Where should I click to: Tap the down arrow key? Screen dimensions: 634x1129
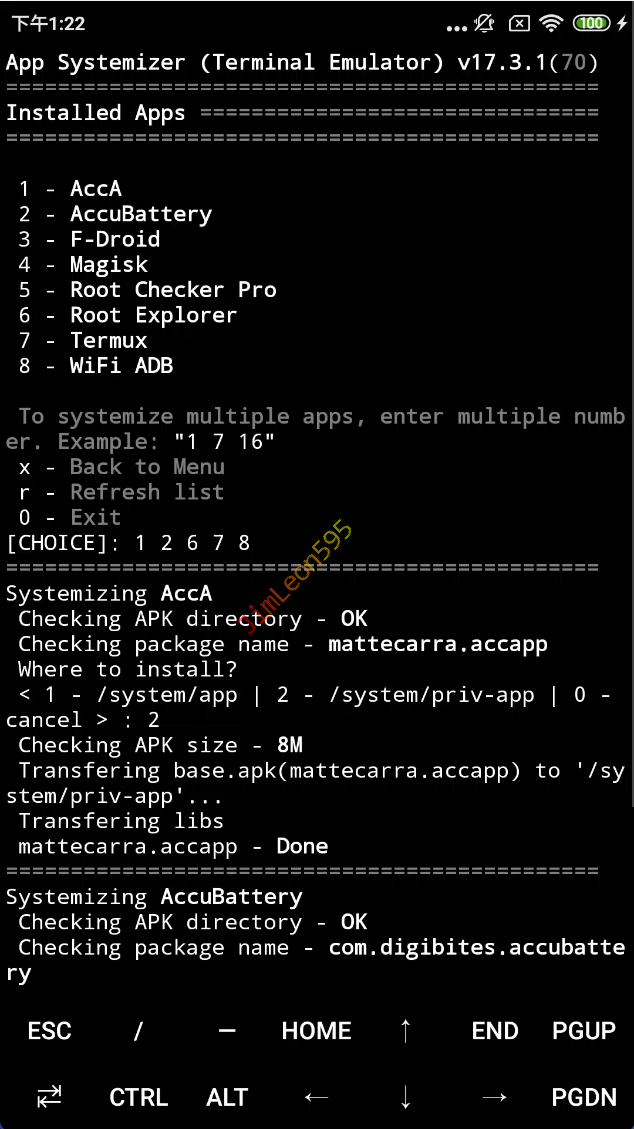(406, 1097)
